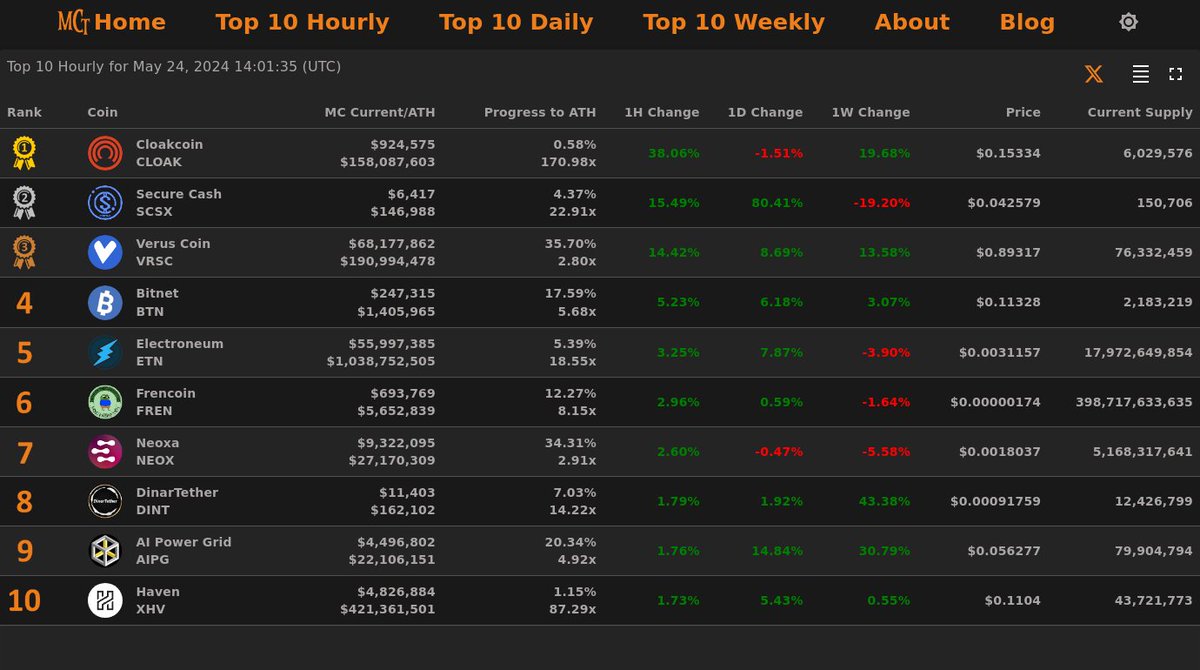
Task: Click the Haven coin logo
Action: (105, 601)
